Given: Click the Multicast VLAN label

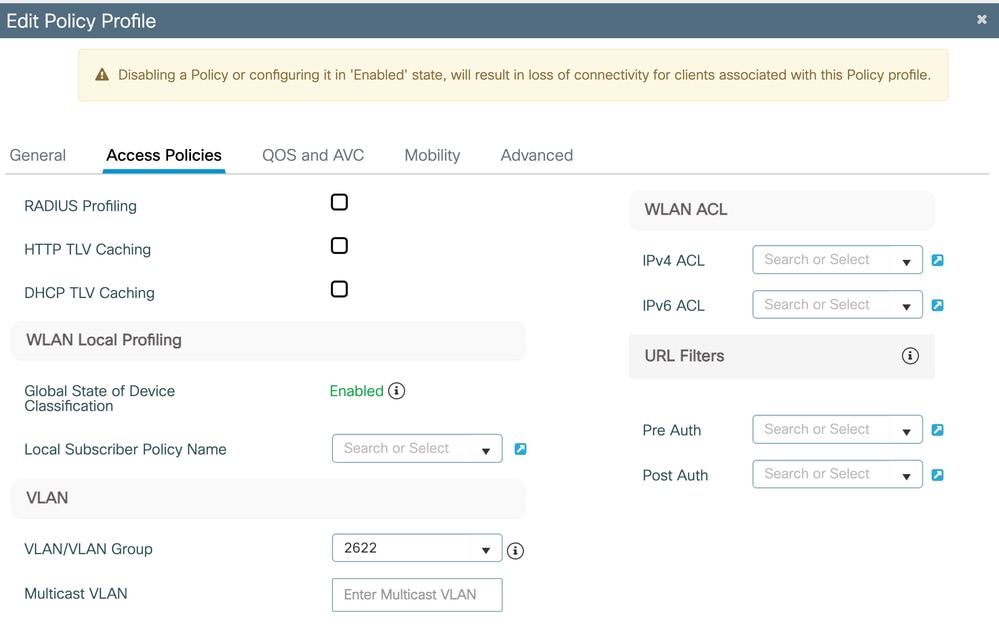Looking at the screenshot, I should coord(76,594).
